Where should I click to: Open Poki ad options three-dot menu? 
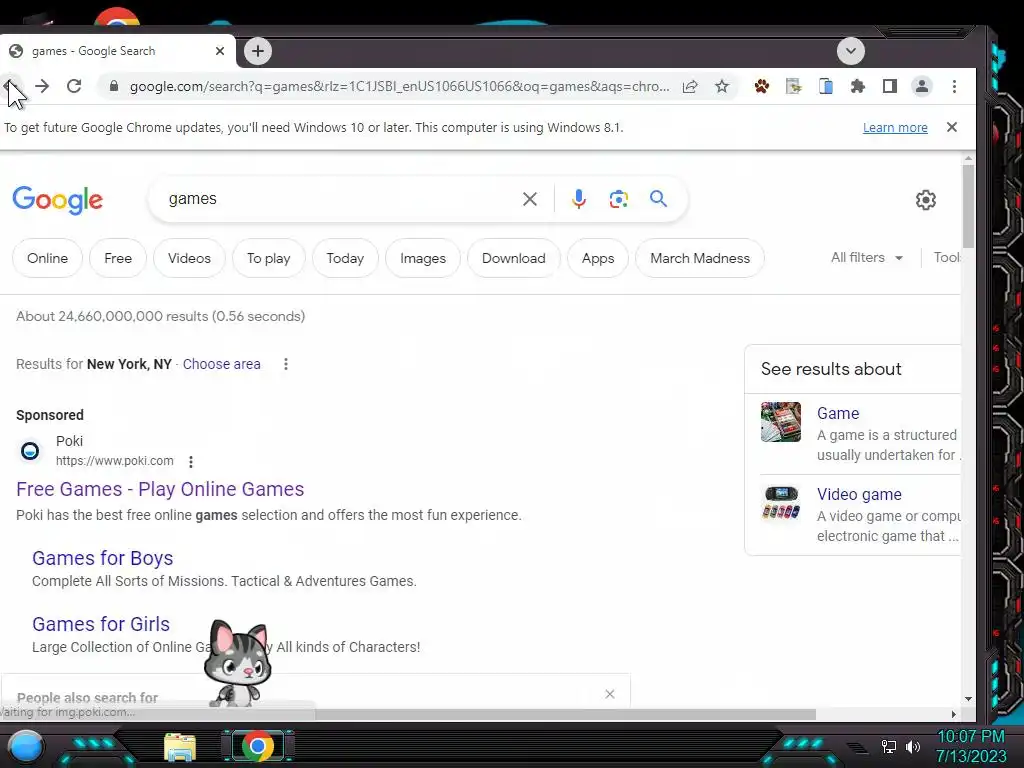(191, 462)
